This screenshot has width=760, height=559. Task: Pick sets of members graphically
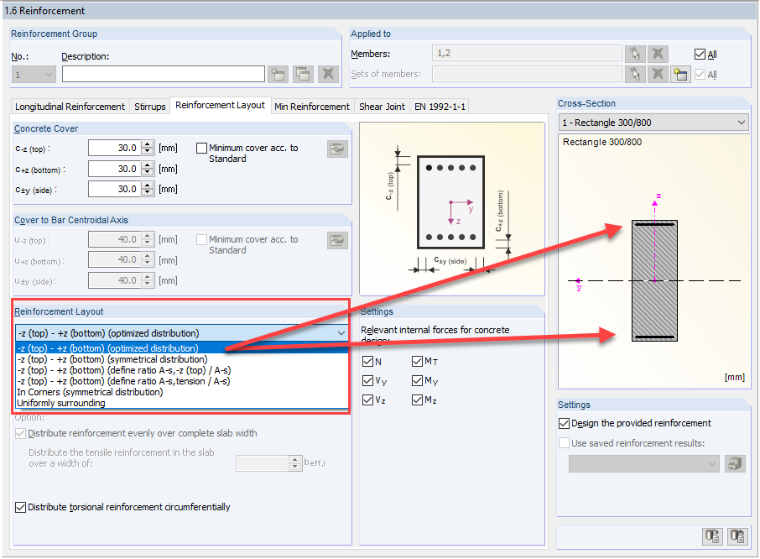tap(635, 74)
